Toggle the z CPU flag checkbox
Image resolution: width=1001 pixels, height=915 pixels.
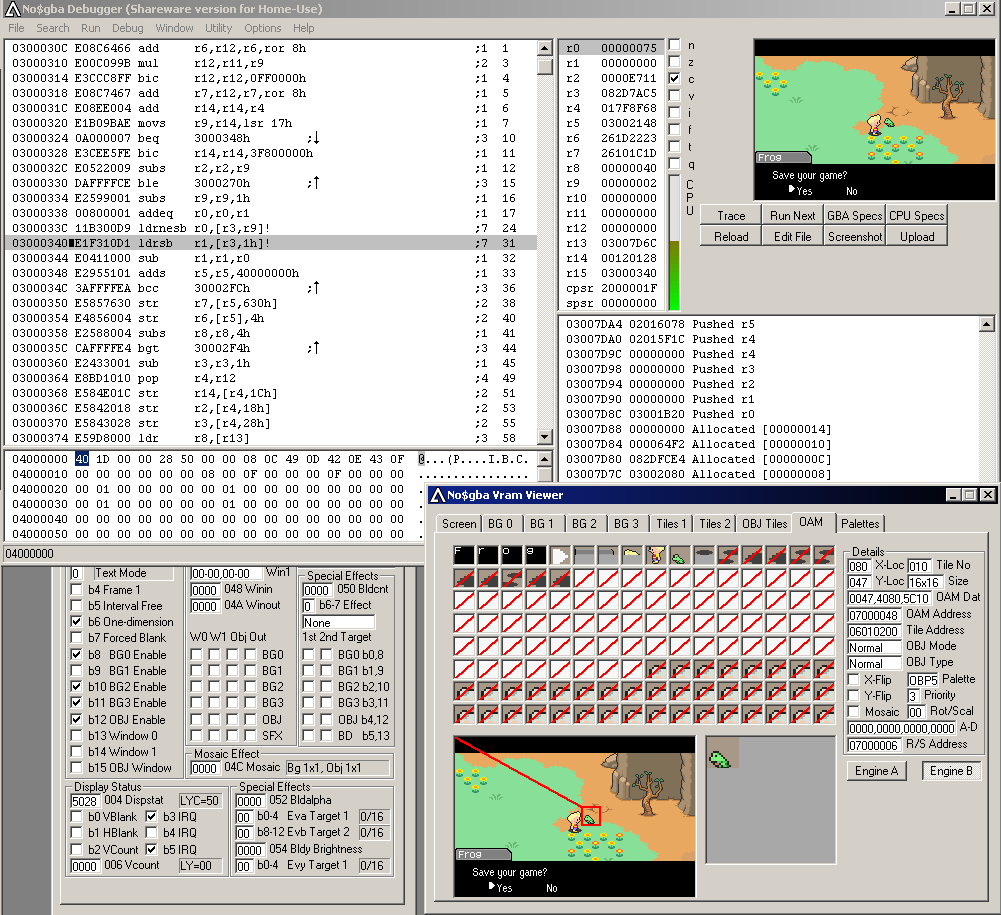coord(674,61)
